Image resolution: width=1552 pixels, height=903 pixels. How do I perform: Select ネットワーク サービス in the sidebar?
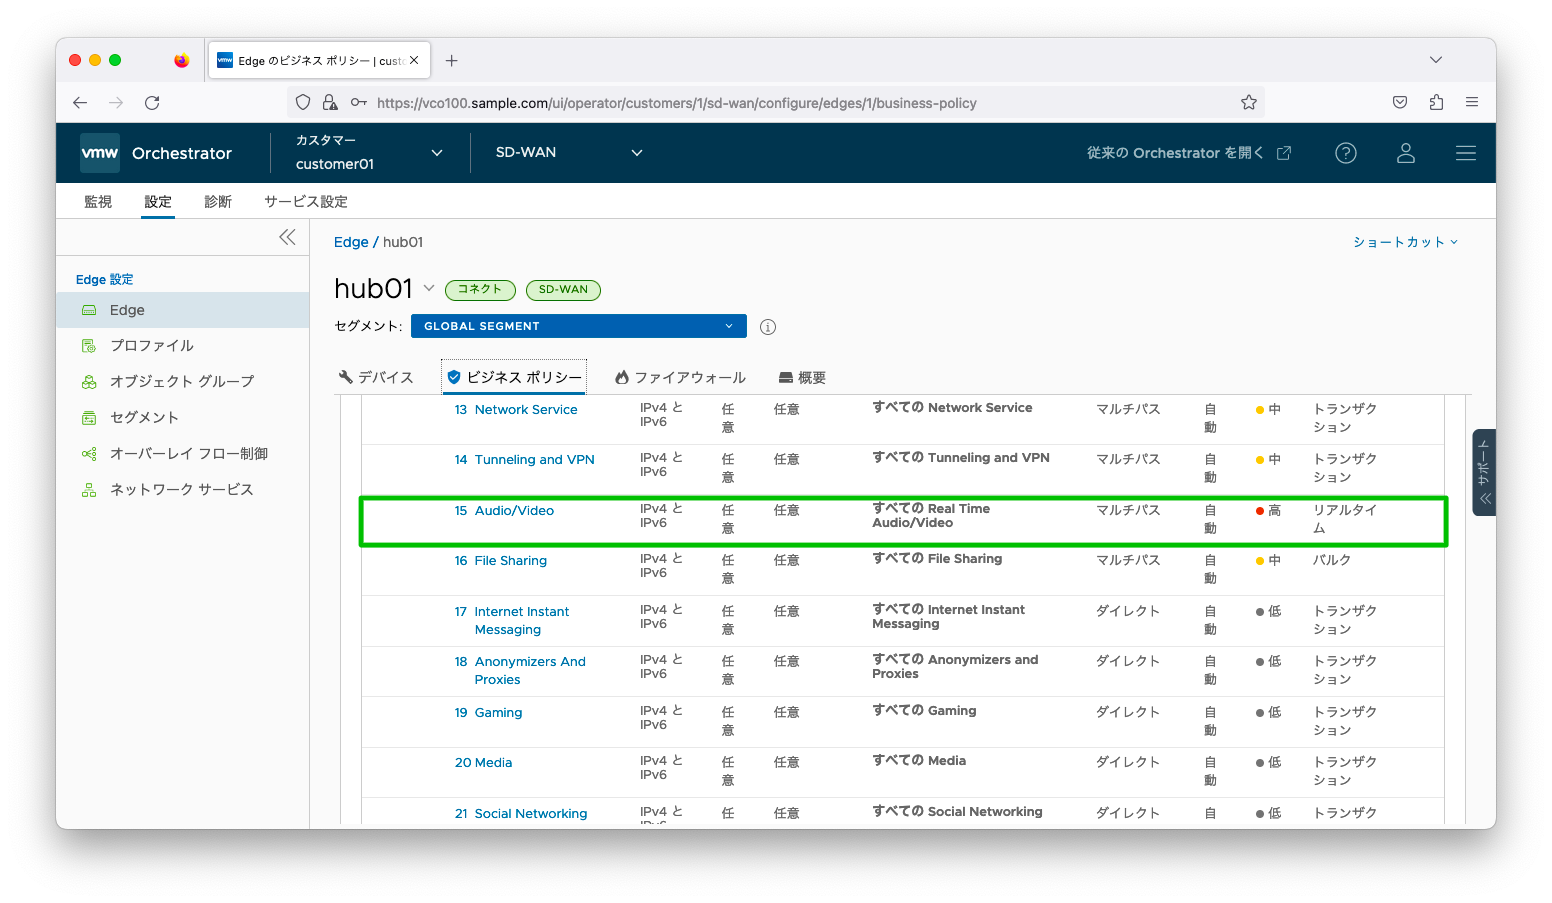[x=182, y=490]
